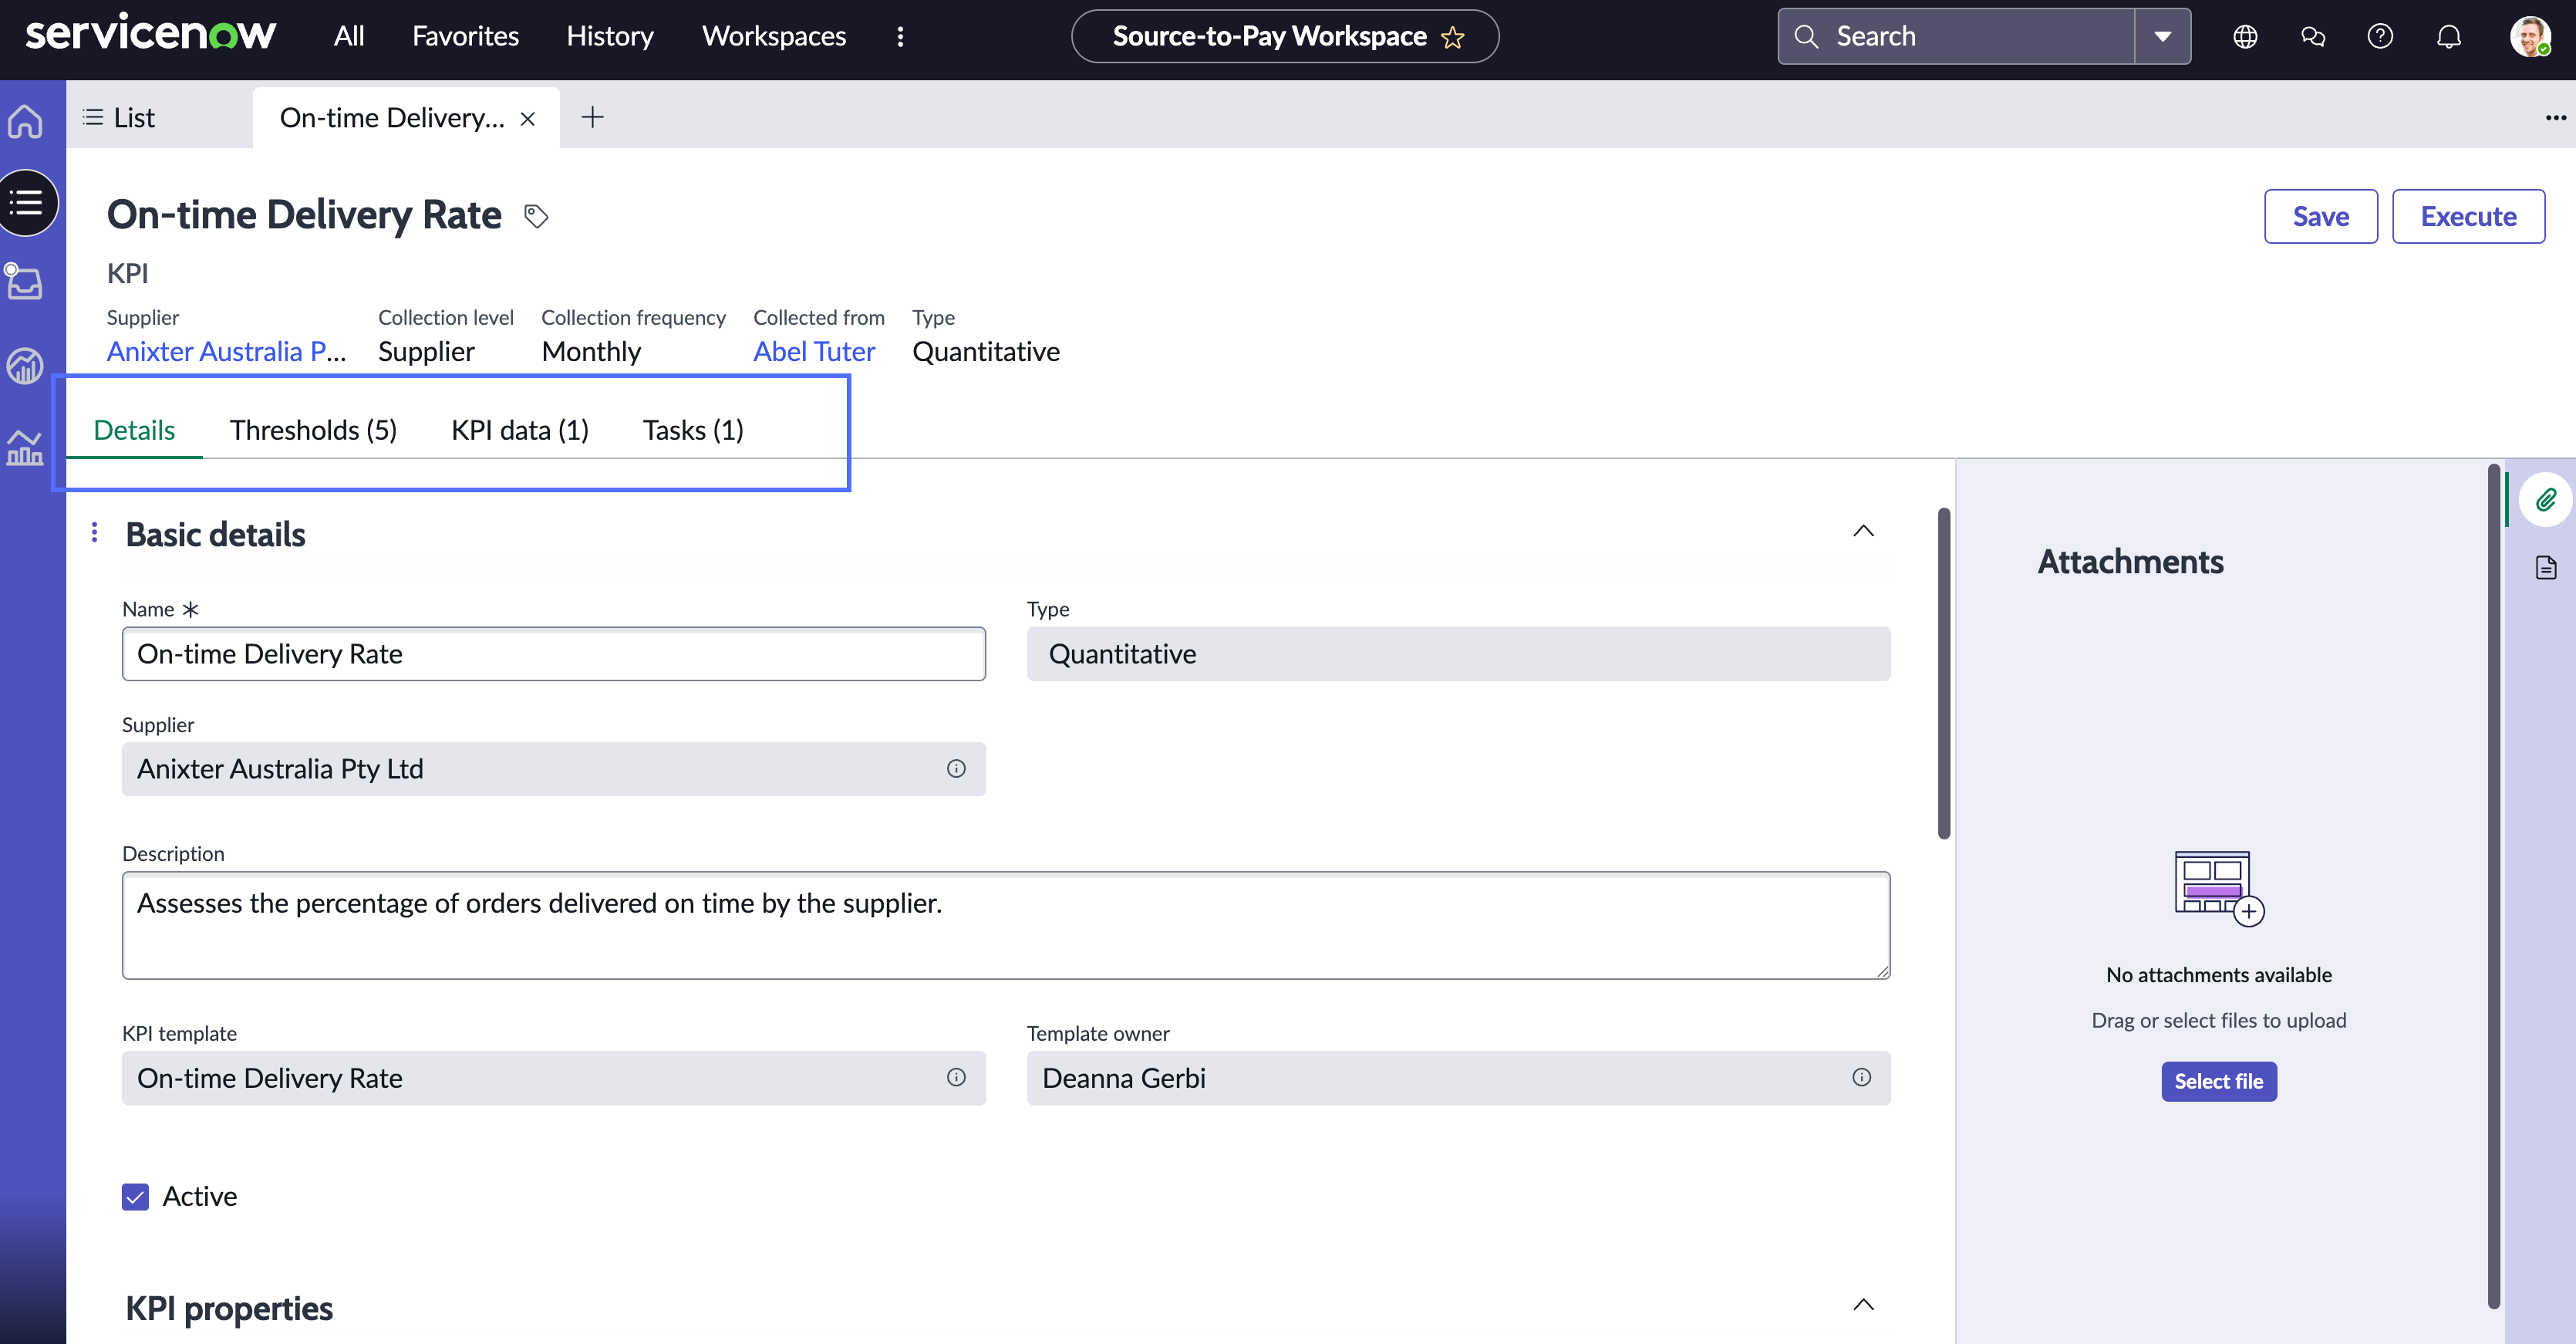Open the attachments paperclip panel icon
The width and height of the screenshot is (2576, 1344).
click(x=2546, y=499)
